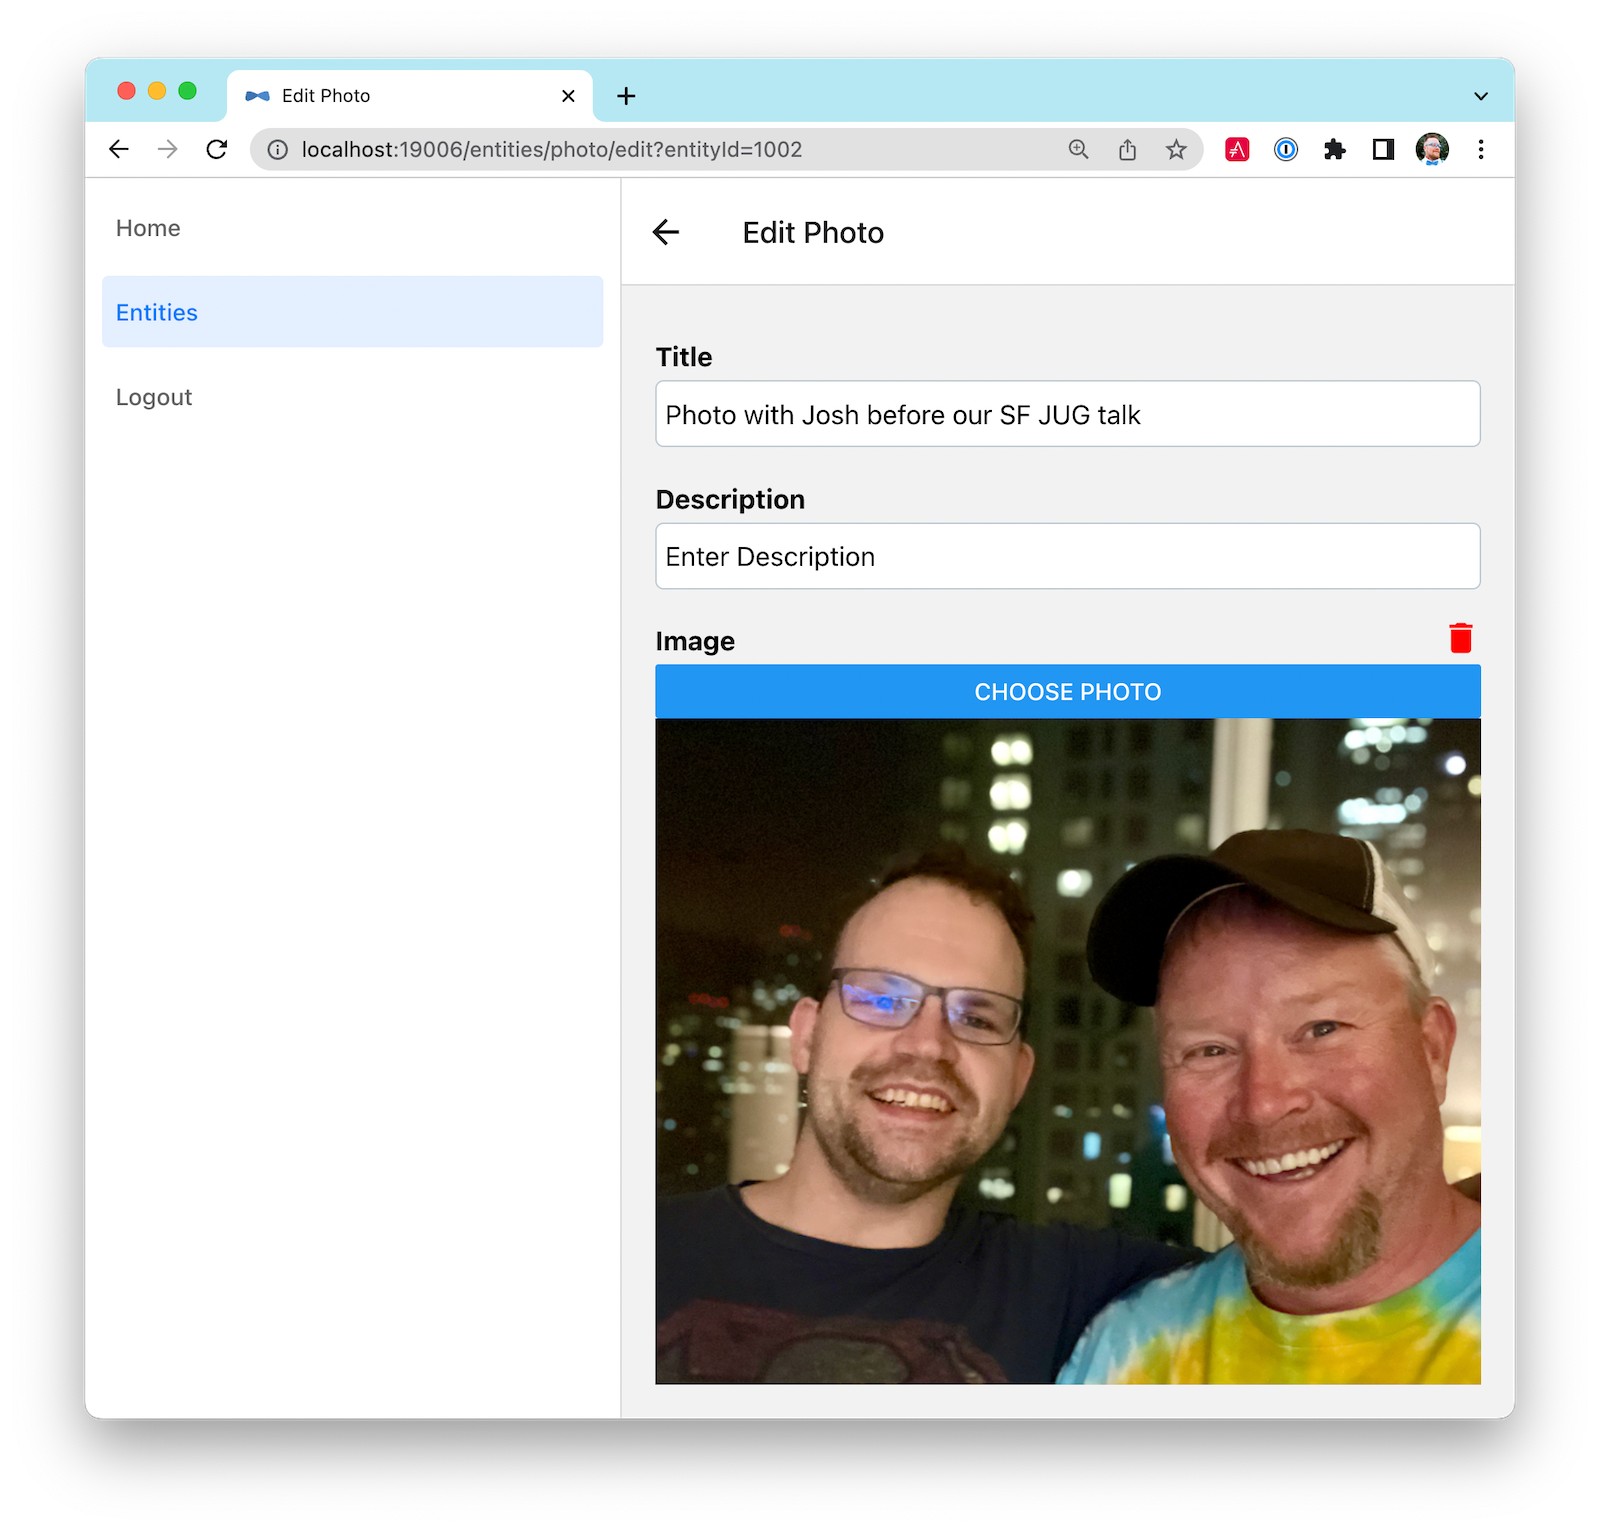View site information icon beside the URL
Viewport: 1600px width, 1531px height.
(x=278, y=150)
